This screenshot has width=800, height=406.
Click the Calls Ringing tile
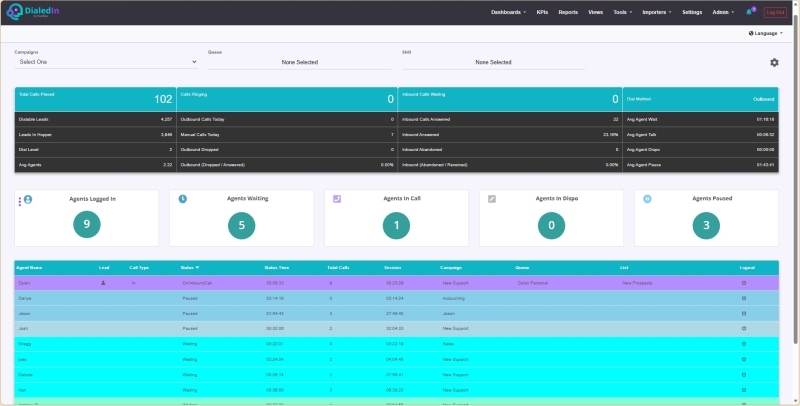(287, 99)
